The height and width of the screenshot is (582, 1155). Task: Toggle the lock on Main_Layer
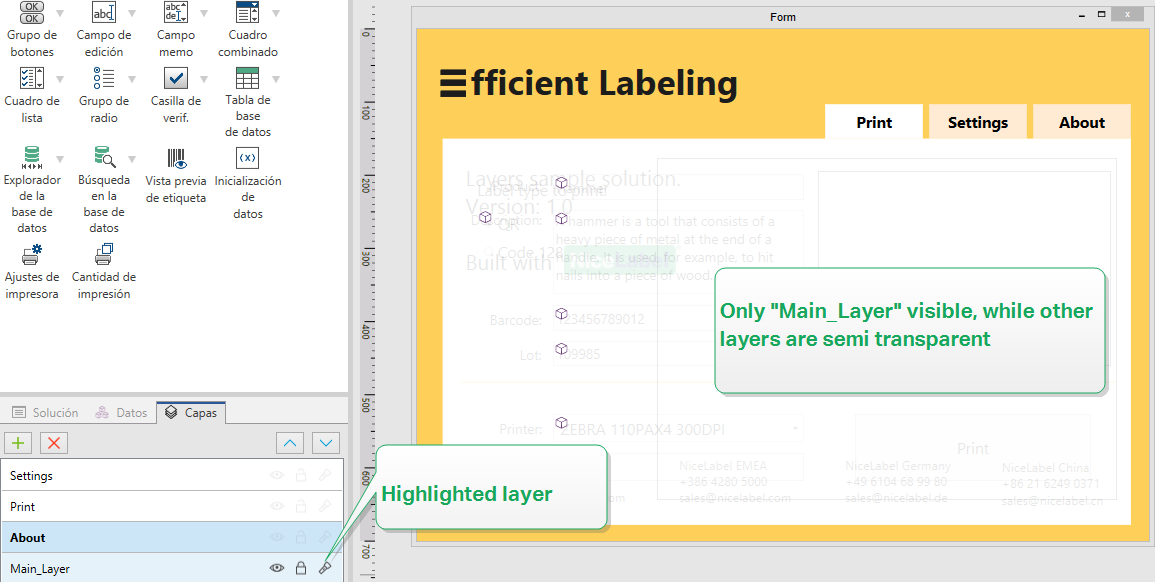(301, 568)
